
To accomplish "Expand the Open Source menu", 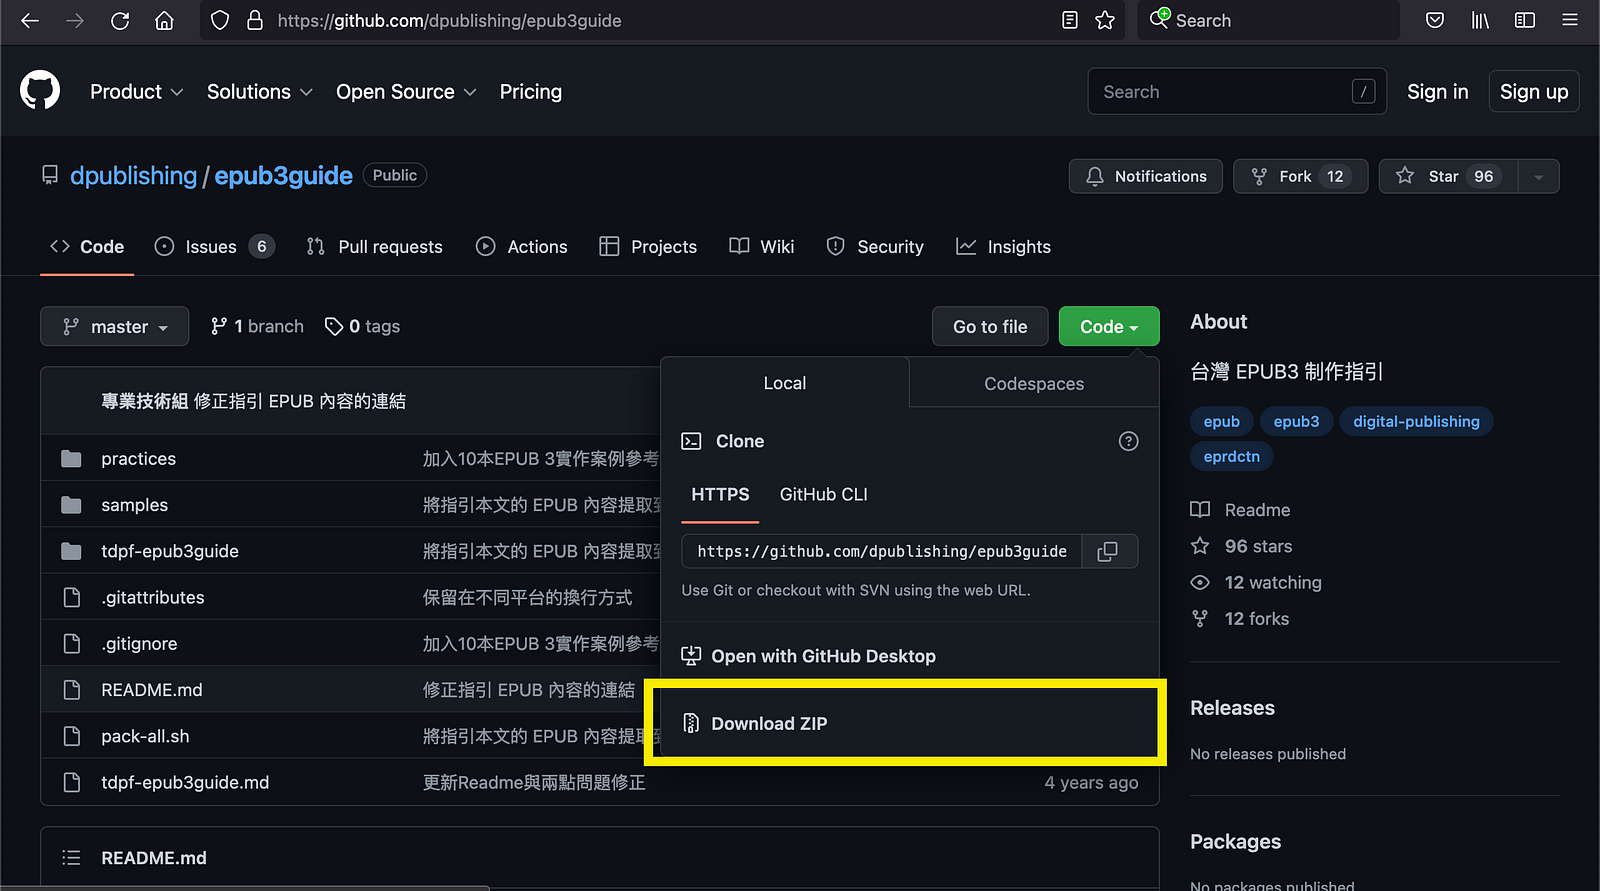I will (406, 92).
